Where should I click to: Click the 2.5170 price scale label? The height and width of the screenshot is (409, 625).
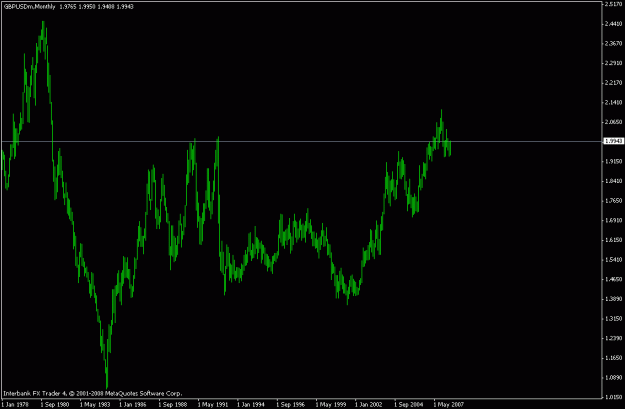click(613, 4)
